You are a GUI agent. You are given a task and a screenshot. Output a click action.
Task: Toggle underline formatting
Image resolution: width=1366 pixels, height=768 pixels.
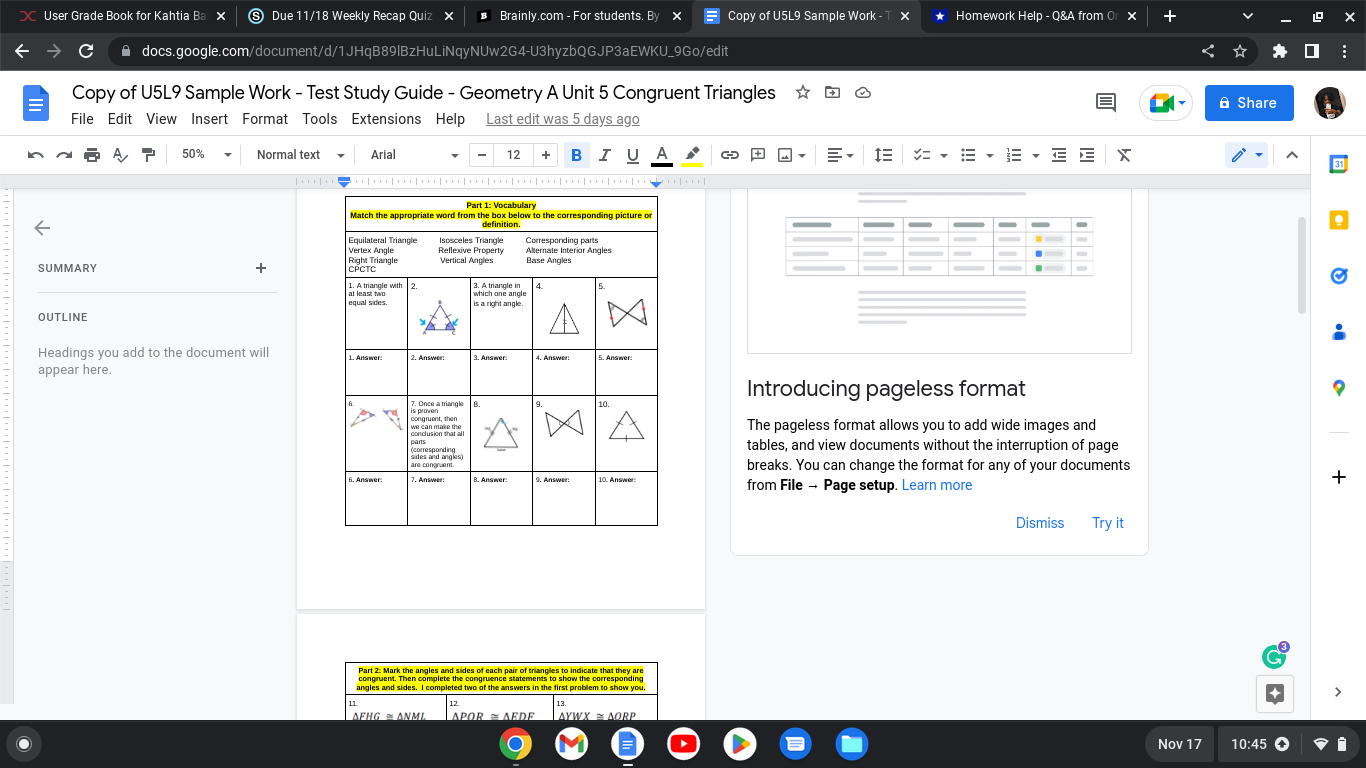pyautogui.click(x=632, y=154)
